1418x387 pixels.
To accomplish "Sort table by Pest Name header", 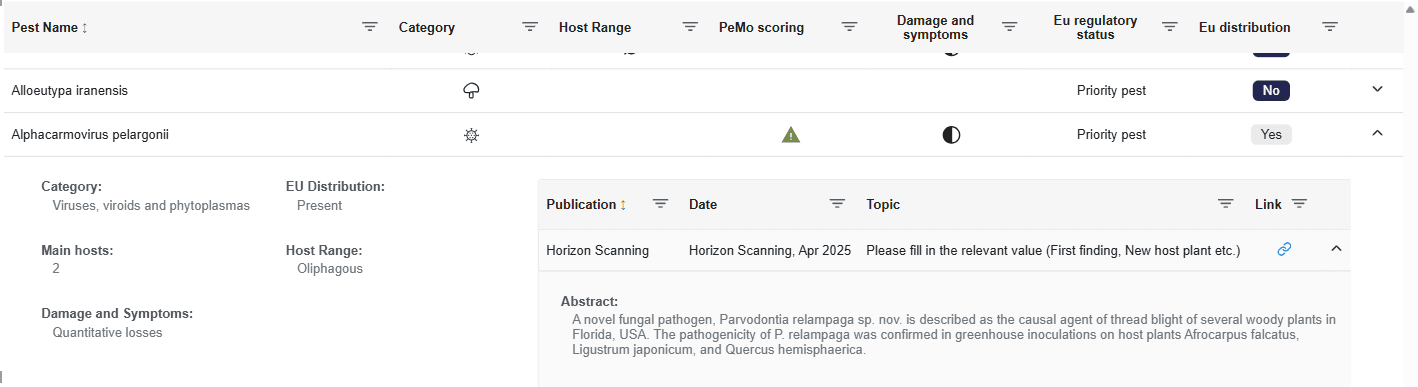I will pos(50,28).
